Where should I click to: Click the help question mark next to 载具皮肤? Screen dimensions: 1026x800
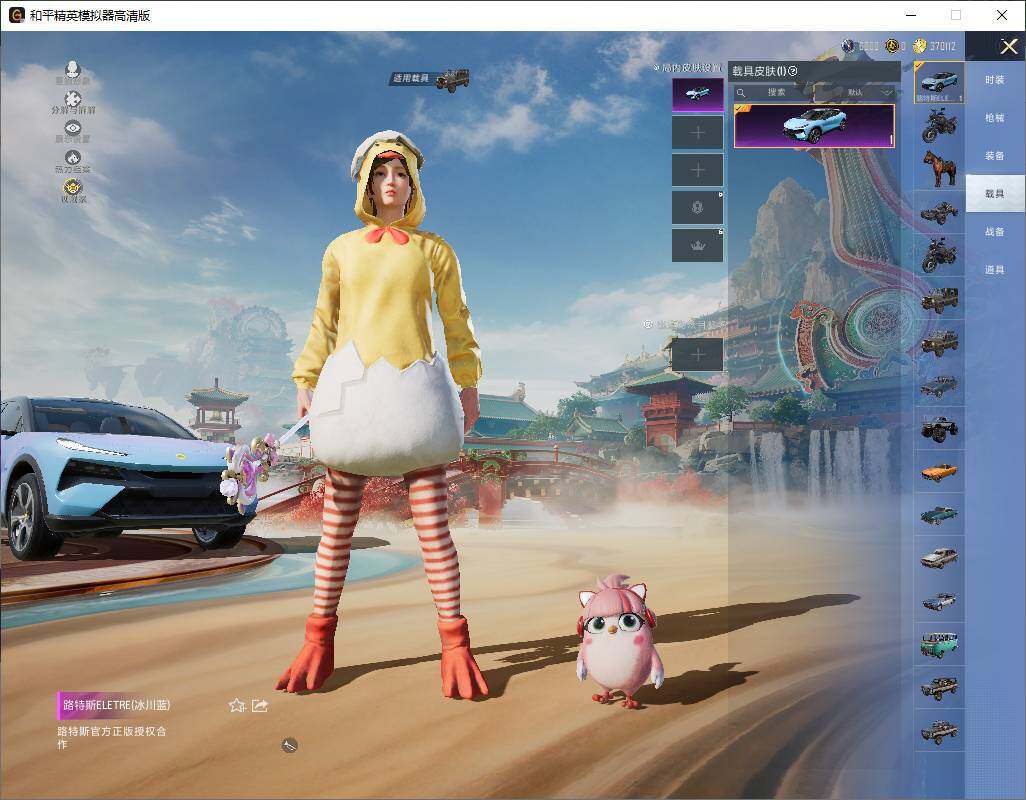pyautogui.click(x=793, y=70)
